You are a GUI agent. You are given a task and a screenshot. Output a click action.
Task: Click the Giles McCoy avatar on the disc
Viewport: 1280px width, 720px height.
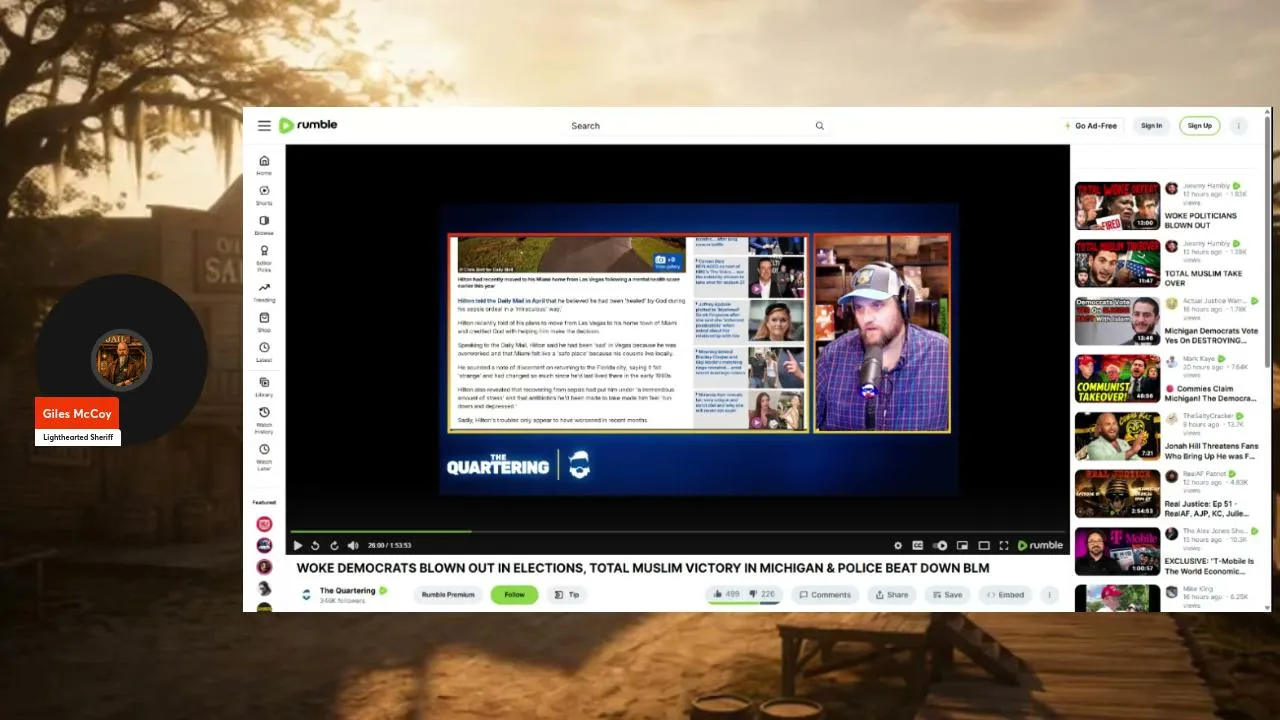(121, 359)
